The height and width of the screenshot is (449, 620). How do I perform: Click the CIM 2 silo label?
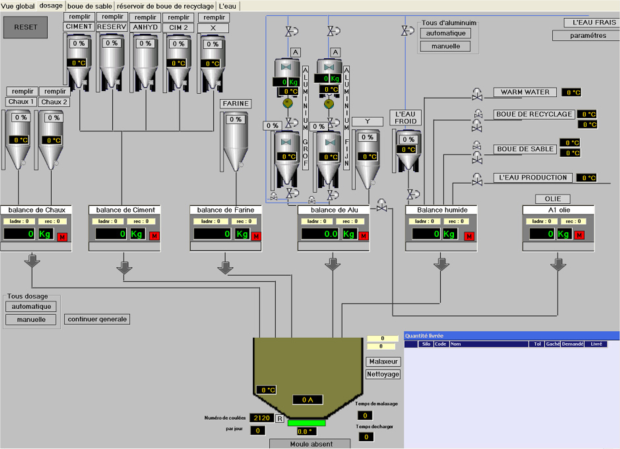178,27
